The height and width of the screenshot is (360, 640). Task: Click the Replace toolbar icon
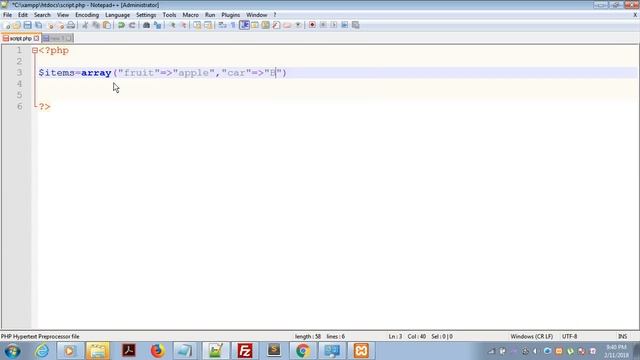click(x=157, y=25)
